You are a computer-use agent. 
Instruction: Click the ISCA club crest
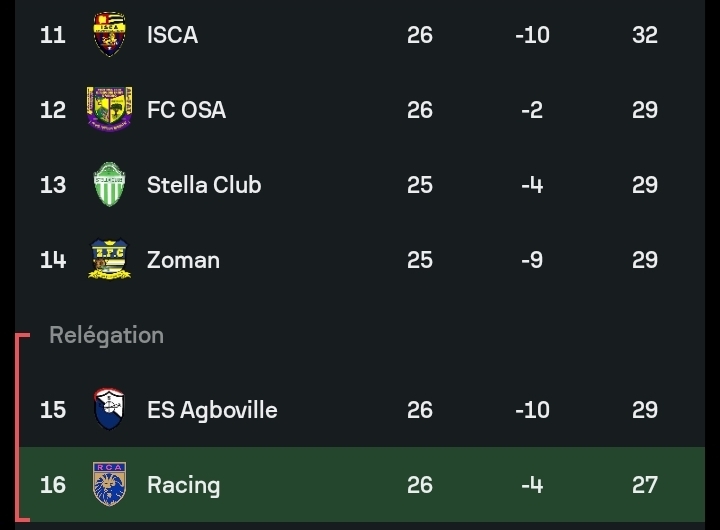tap(109, 35)
